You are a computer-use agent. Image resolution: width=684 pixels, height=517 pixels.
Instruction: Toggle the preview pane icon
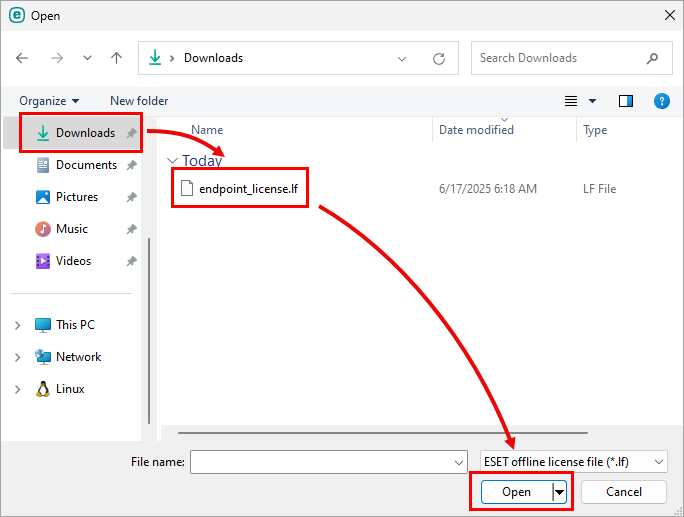(626, 101)
